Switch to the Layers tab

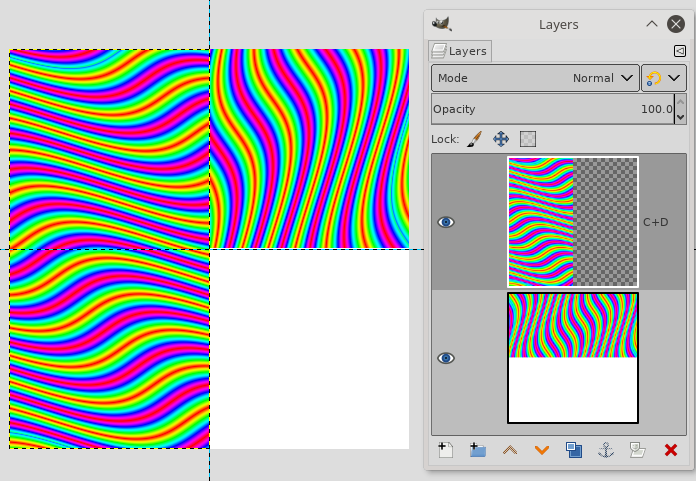pos(460,51)
